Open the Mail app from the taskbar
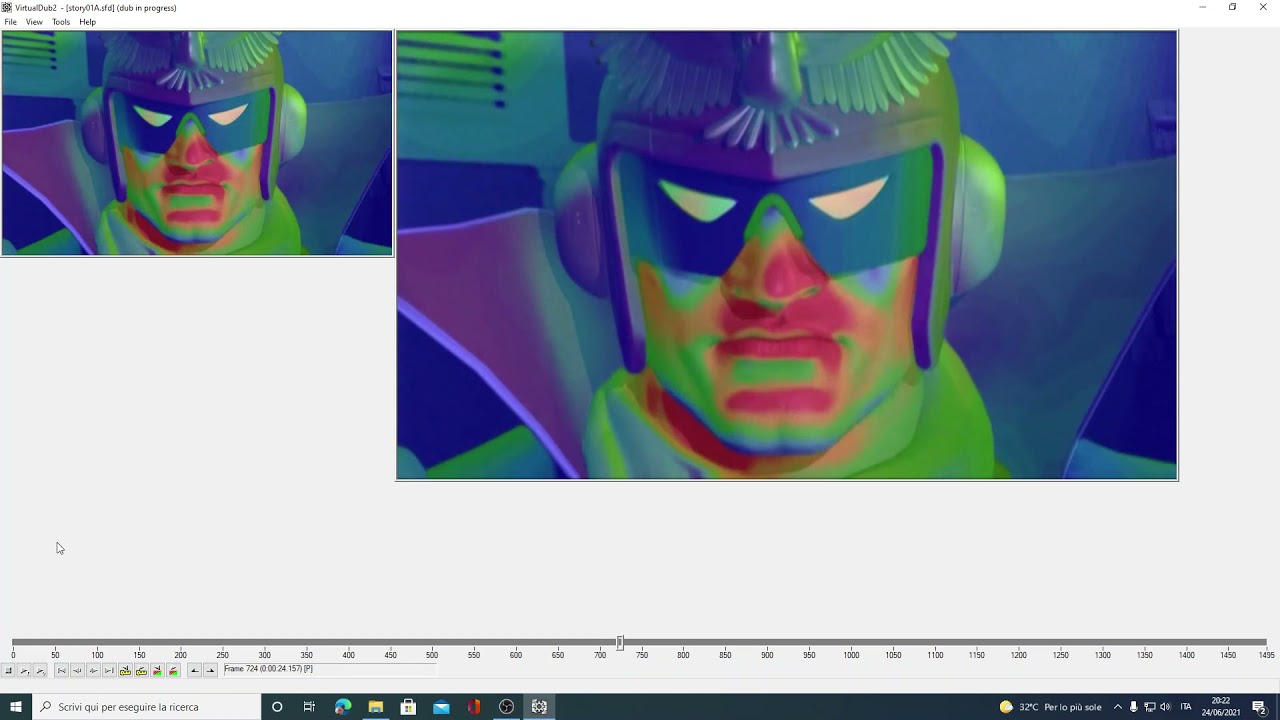The image size is (1280, 720). pos(441,707)
